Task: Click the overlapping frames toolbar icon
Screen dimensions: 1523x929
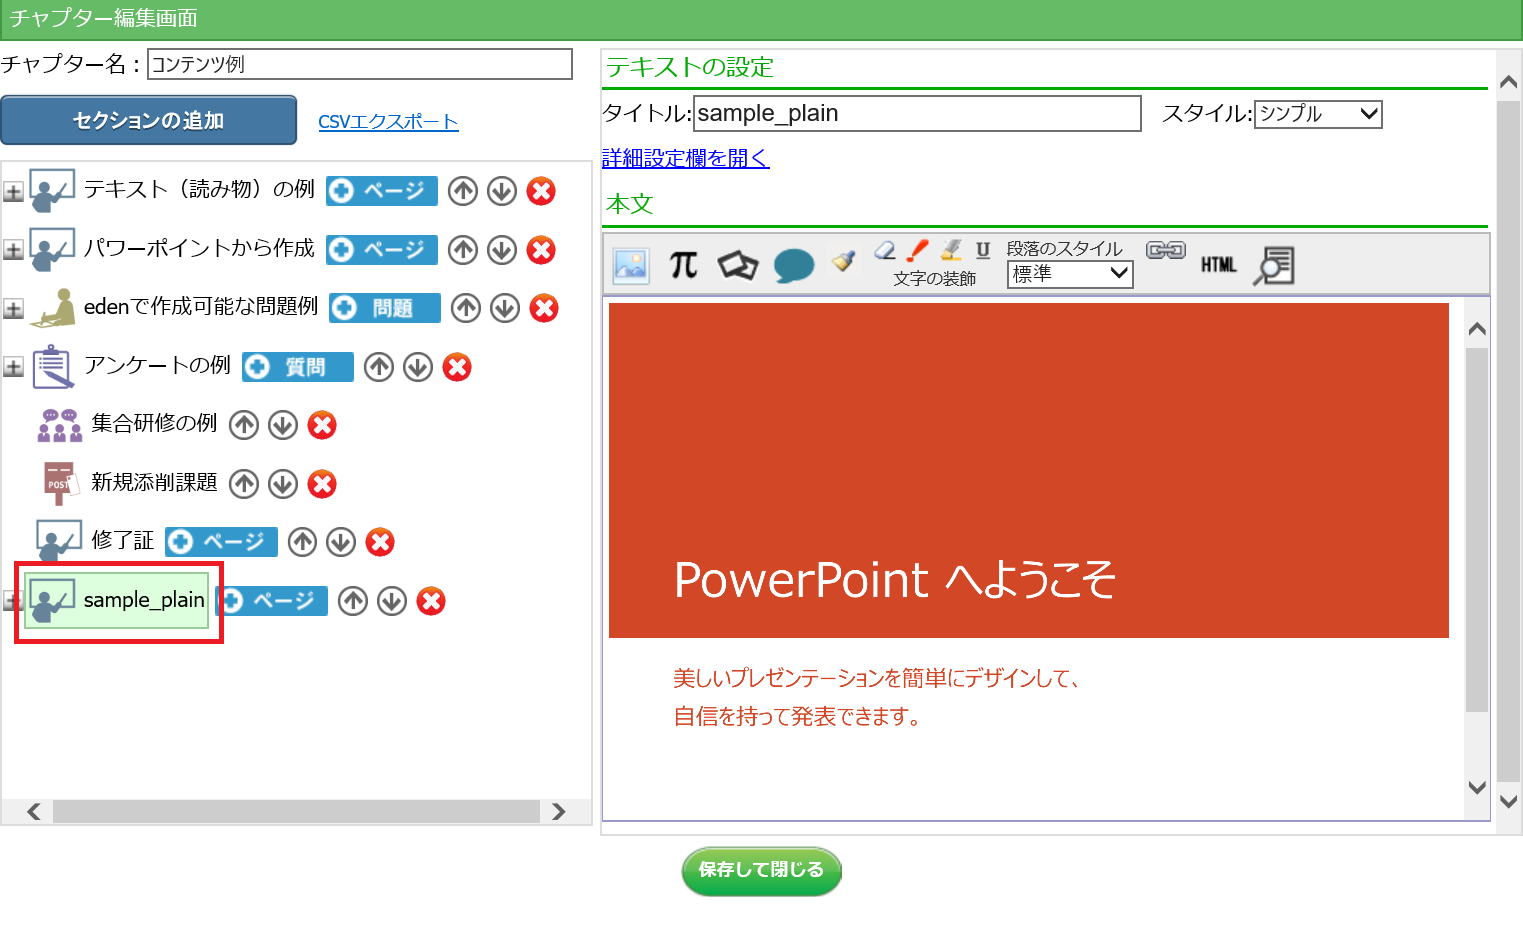Action: point(738,265)
